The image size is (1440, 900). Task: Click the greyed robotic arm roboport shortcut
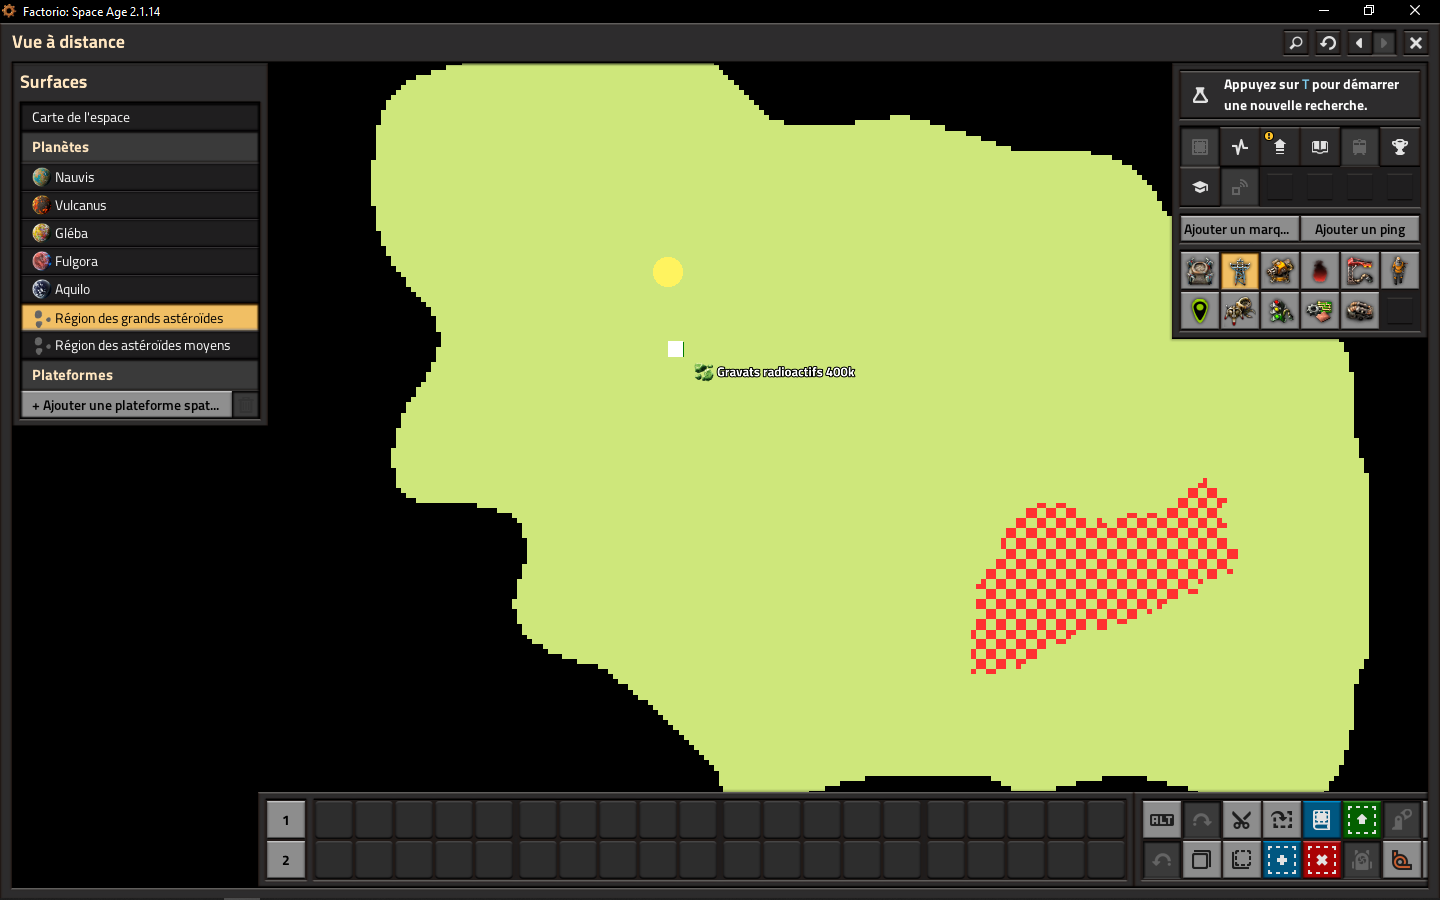[x=1402, y=820]
